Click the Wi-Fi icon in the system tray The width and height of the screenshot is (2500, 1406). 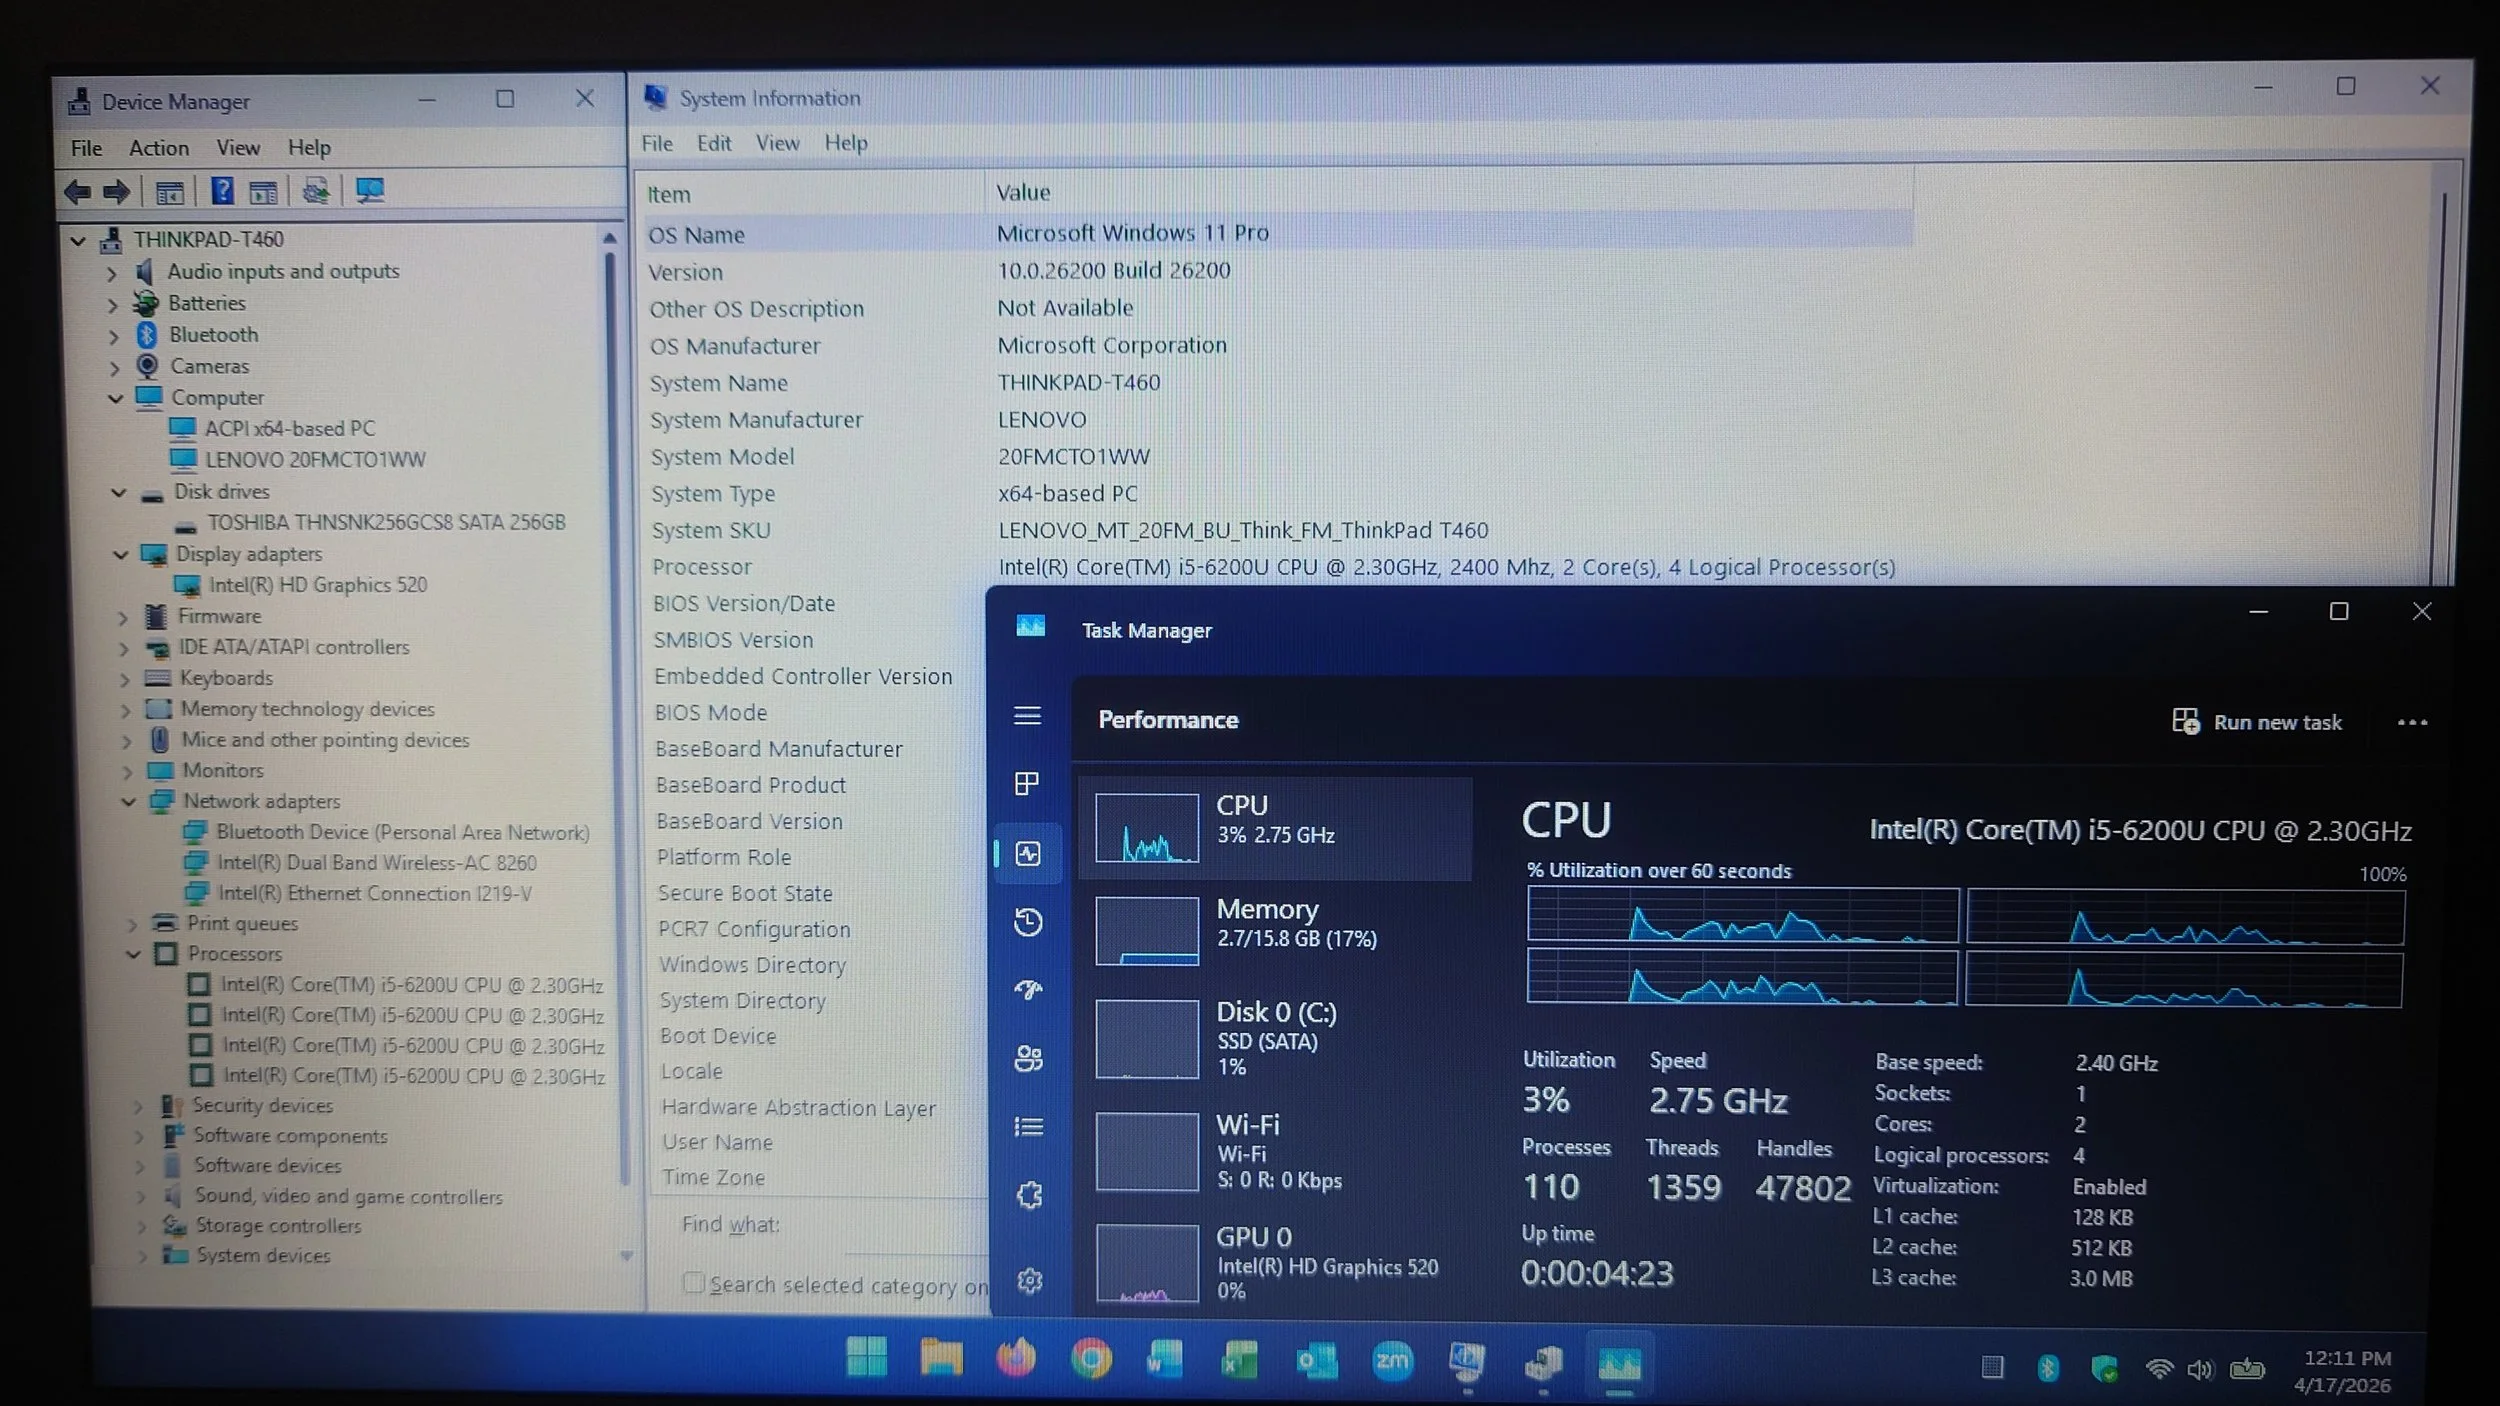(x=2159, y=1369)
